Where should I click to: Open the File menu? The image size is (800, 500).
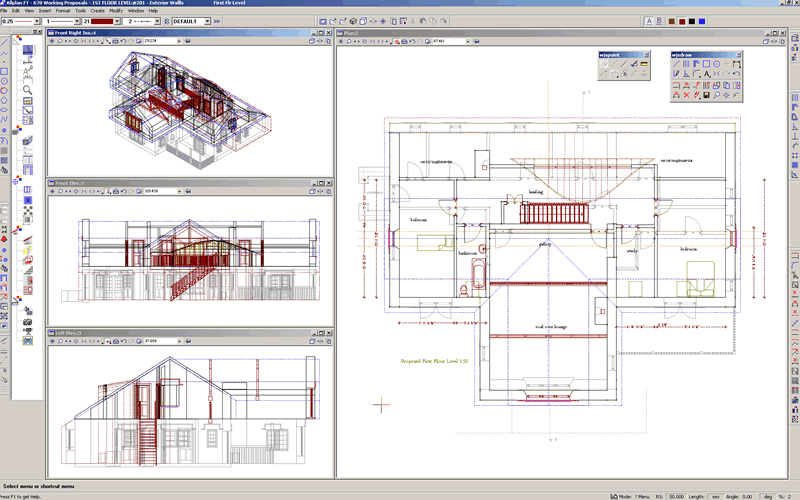pos(4,10)
